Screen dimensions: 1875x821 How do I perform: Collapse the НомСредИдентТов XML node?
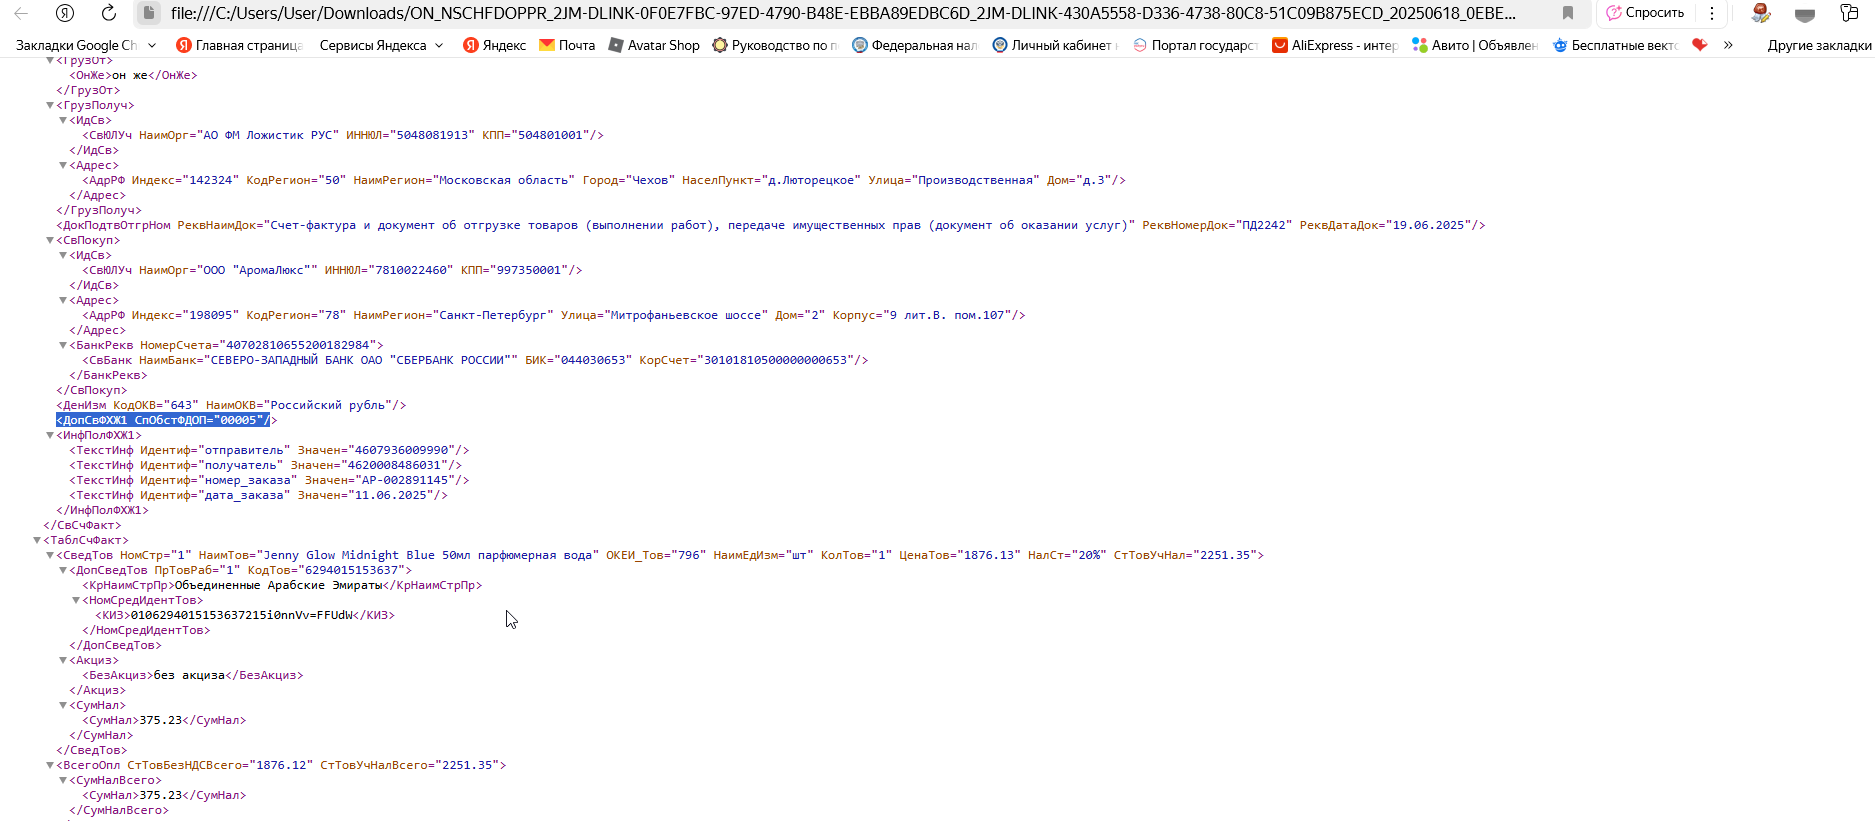click(x=76, y=600)
